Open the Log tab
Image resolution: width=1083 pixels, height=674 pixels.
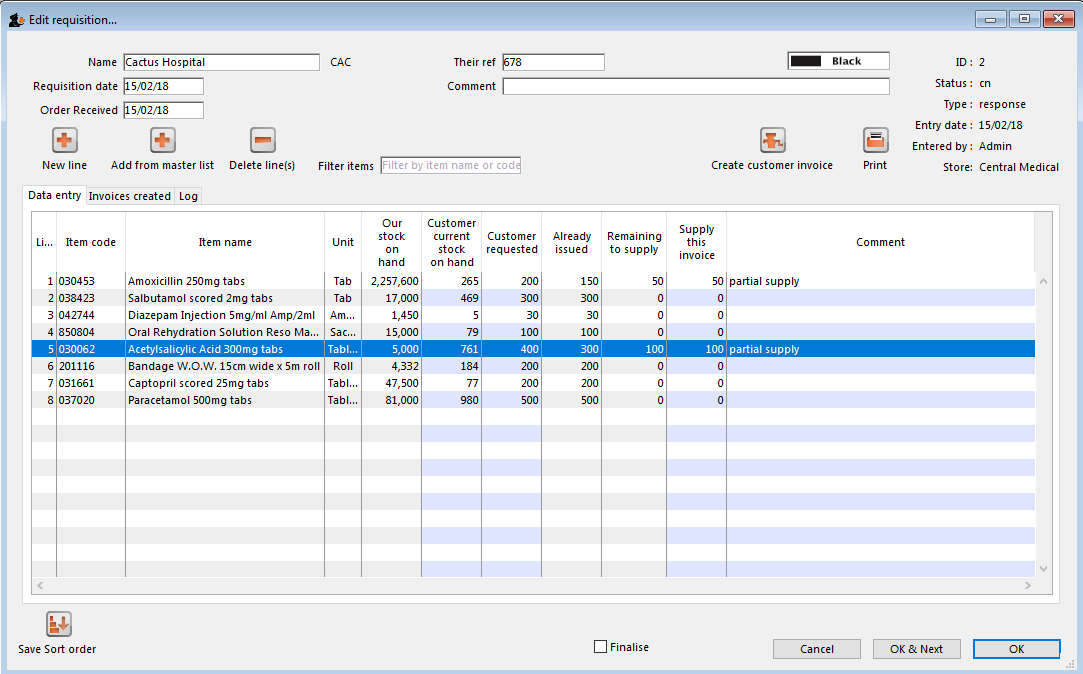pos(188,196)
